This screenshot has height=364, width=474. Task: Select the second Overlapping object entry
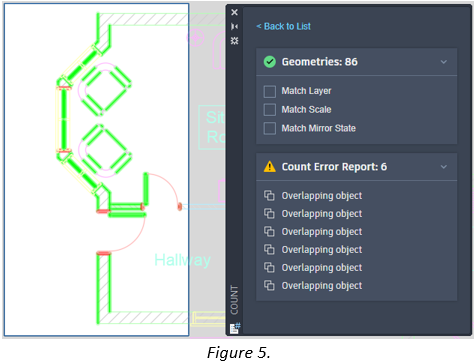[x=313, y=214]
